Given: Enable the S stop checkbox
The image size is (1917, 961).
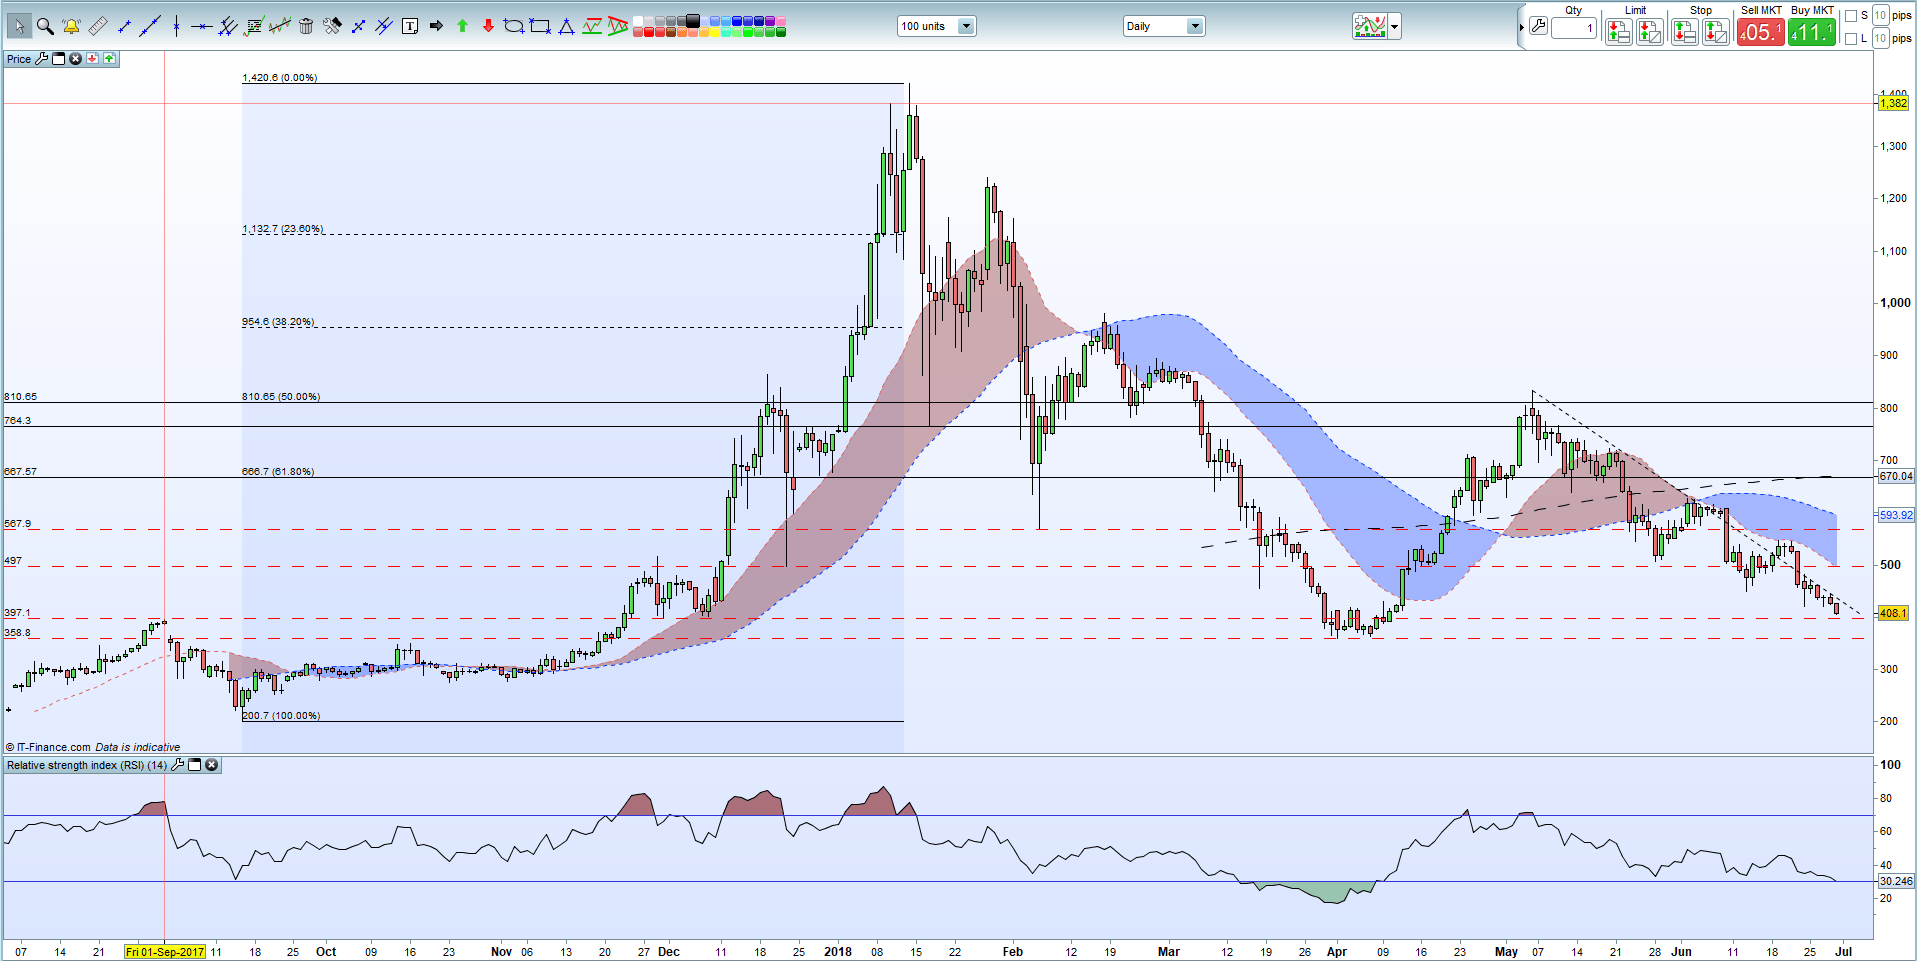Looking at the screenshot, I should point(1851,16).
